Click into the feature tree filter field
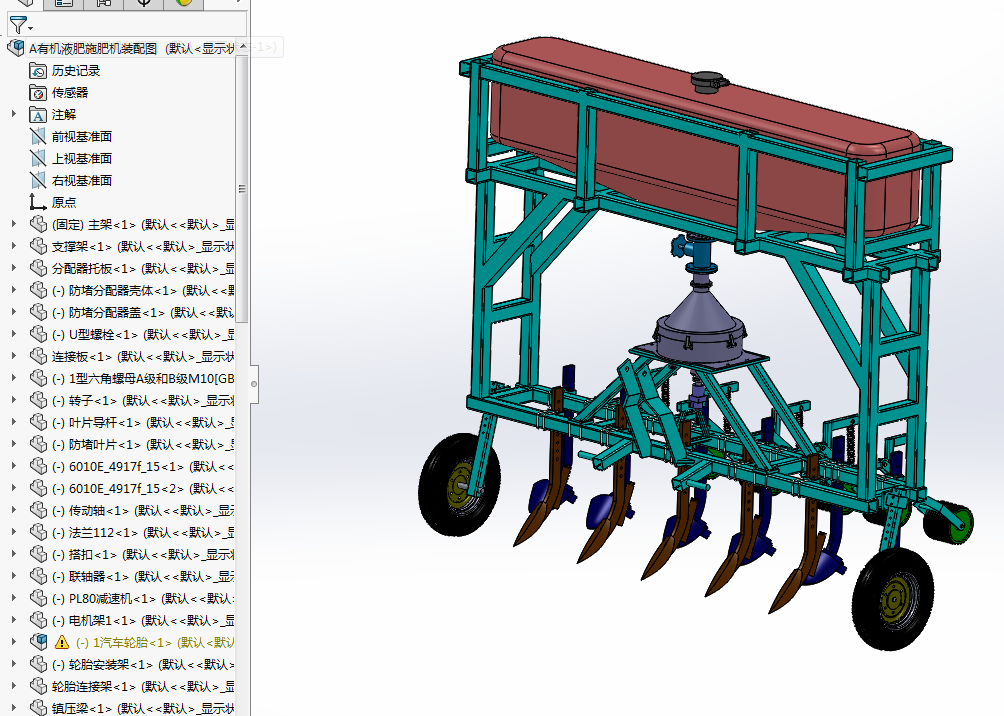The image size is (1004, 716). pos(127,25)
